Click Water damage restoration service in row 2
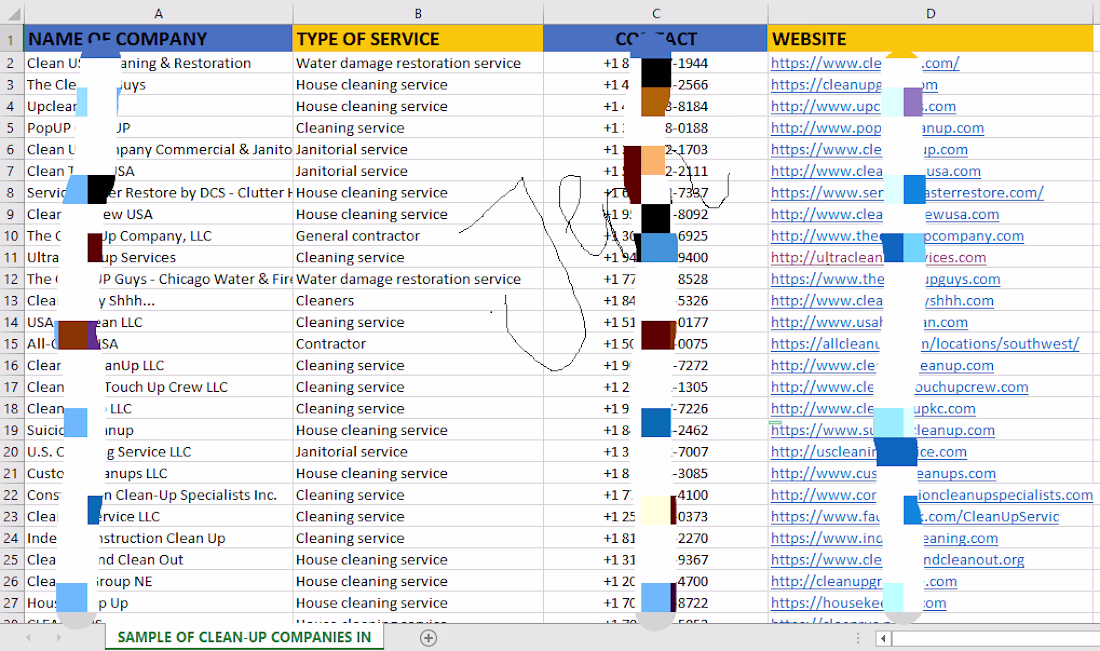Image resolution: width=1100 pixels, height=651 pixels. [x=418, y=63]
